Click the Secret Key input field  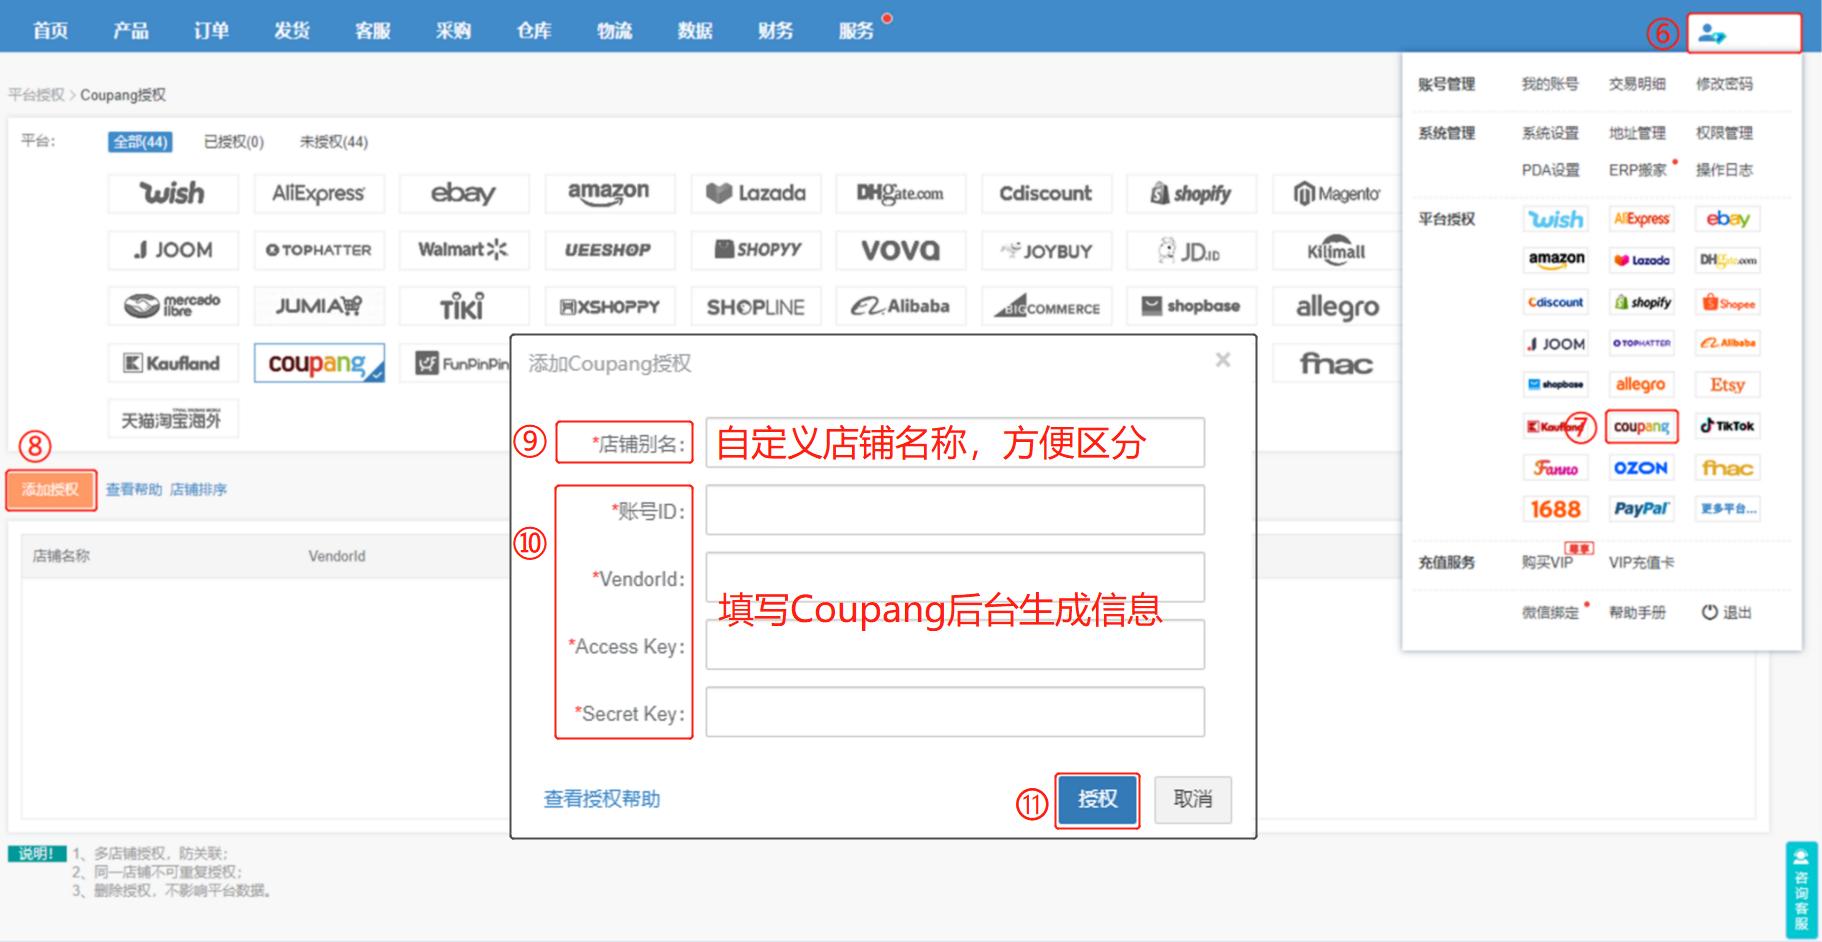[953, 712]
